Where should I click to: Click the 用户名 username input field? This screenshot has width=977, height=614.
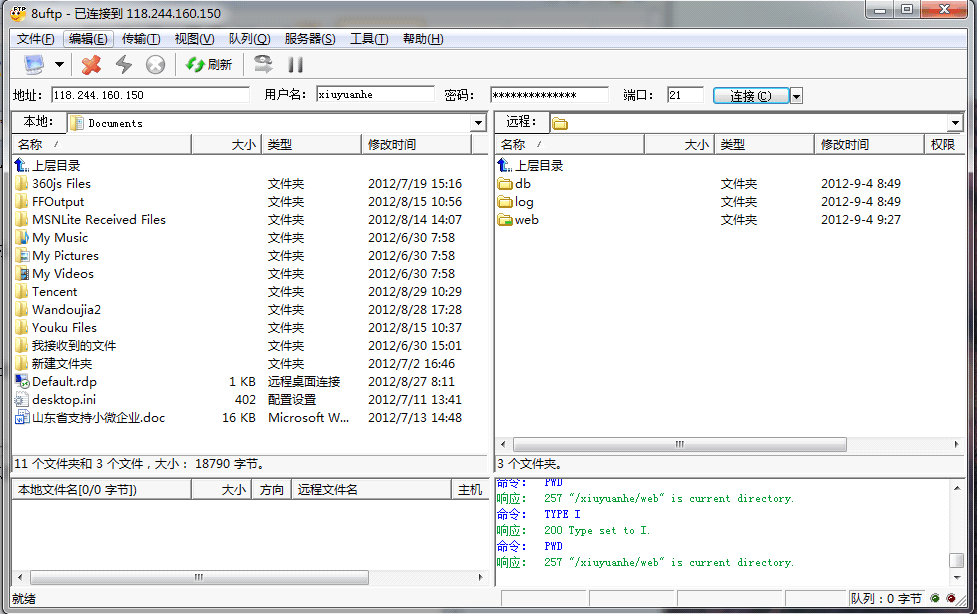click(375, 95)
